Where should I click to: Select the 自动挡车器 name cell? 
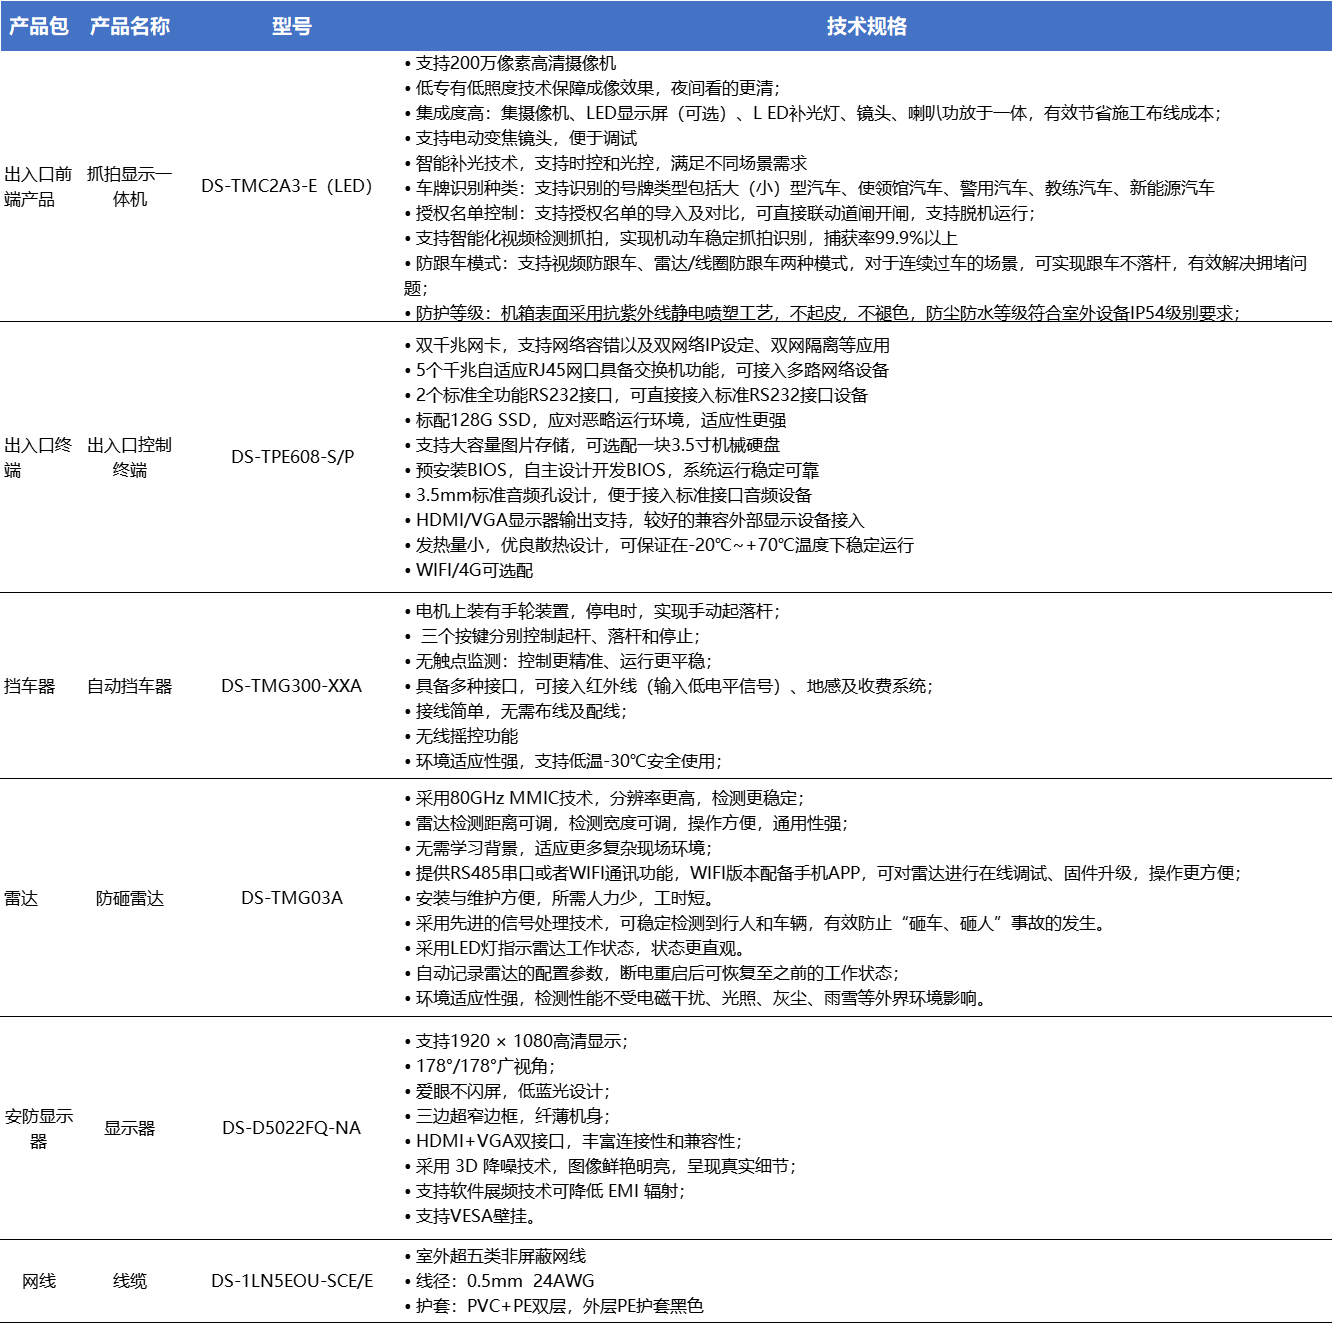(129, 686)
